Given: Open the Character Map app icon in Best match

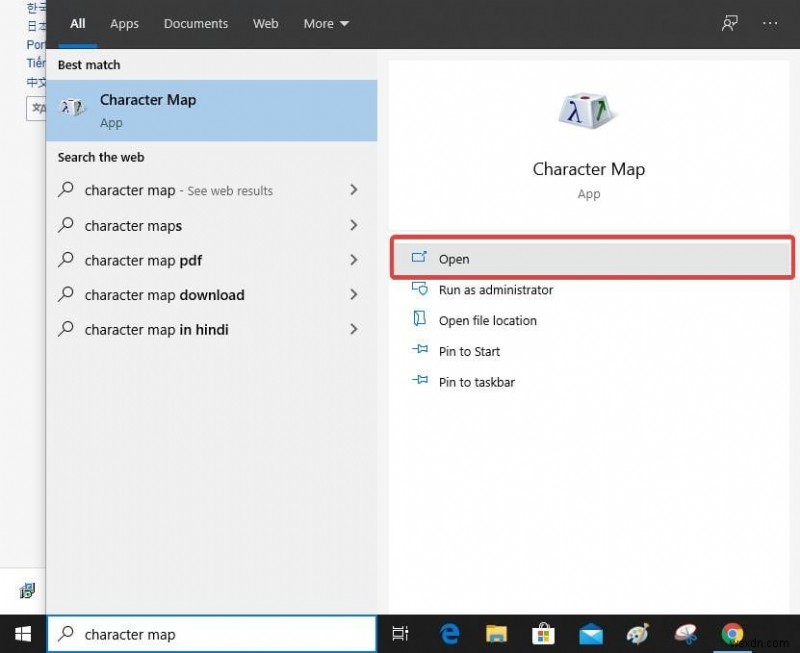Looking at the screenshot, I should pyautogui.click(x=73, y=106).
